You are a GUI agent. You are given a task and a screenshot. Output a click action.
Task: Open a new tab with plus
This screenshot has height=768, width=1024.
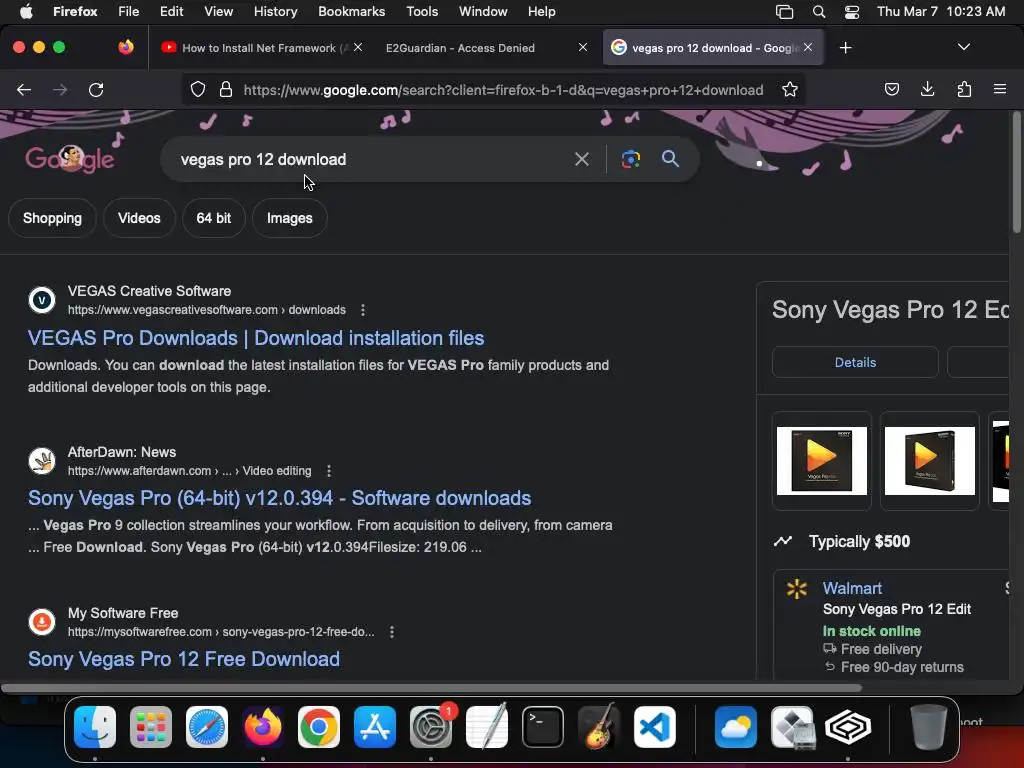(x=846, y=48)
